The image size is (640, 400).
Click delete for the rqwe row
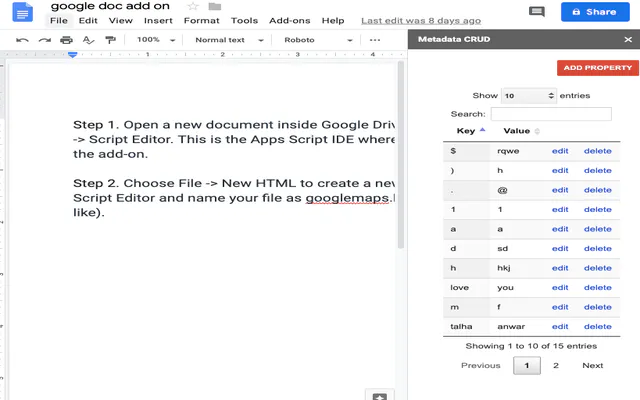pos(598,151)
